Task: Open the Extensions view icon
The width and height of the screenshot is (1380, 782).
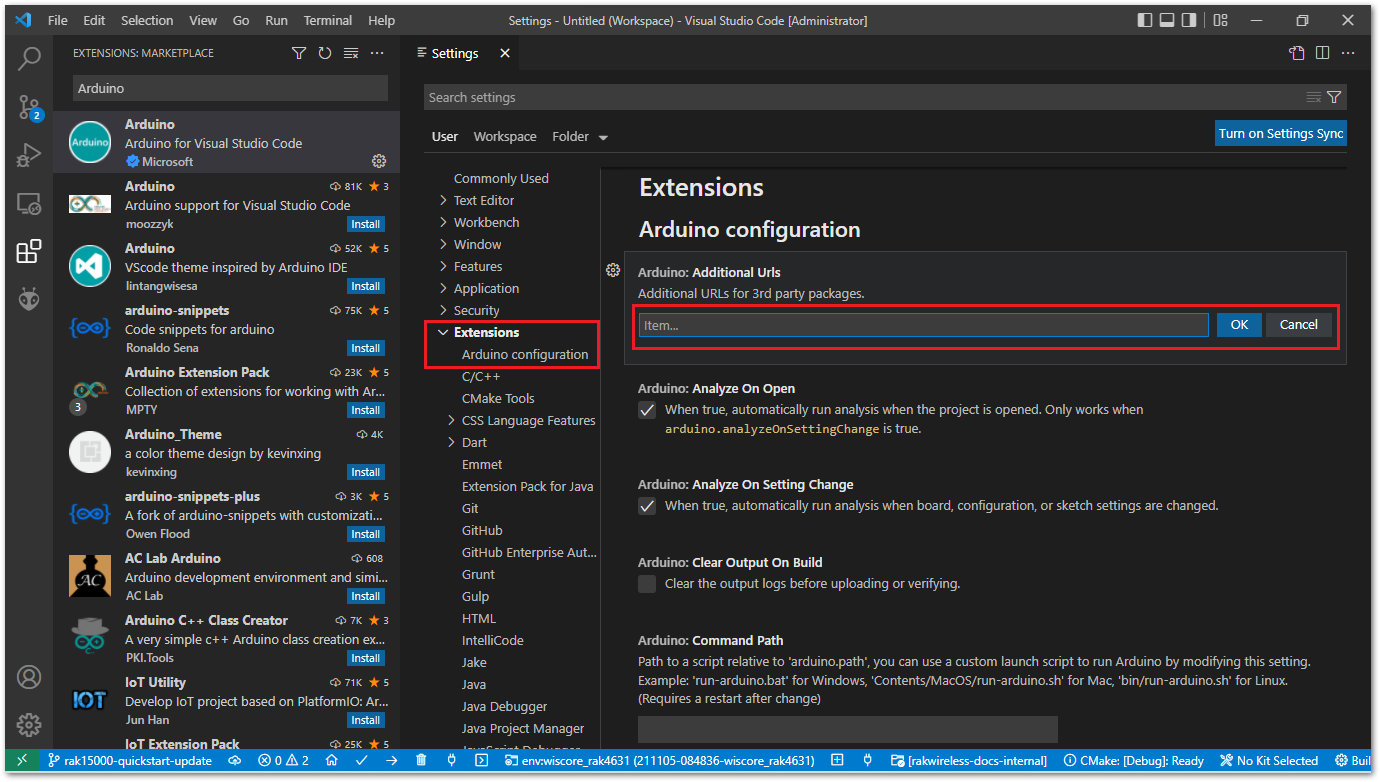Action: (29, 252)
